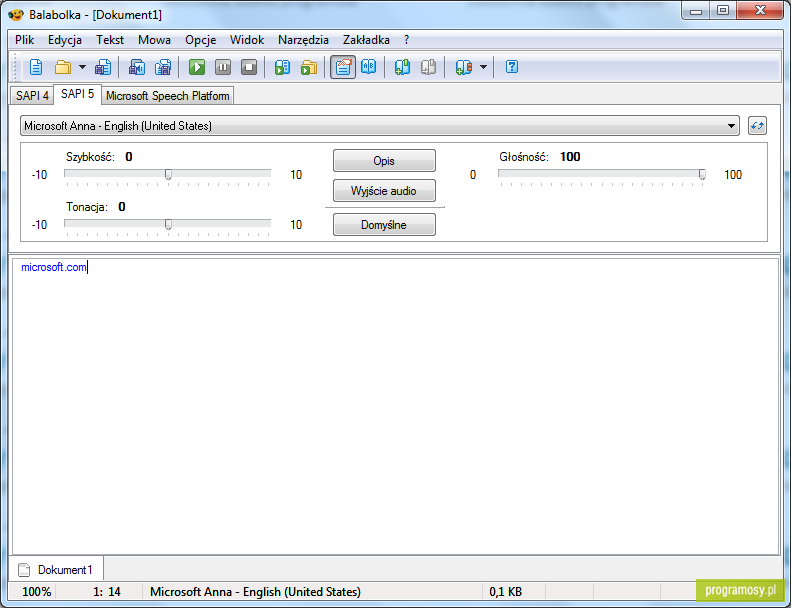The height and width of the screenshot is (608, 791).
Task: Open the Edycja menu
Action: [65, 40]
